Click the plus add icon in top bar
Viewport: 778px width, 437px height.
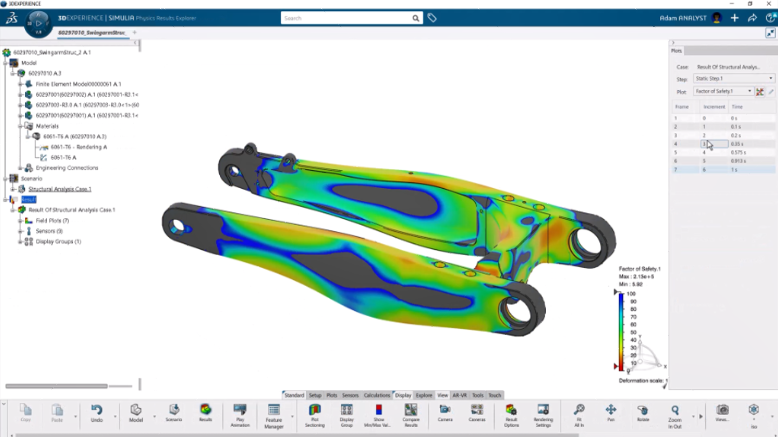click(734, 18)
